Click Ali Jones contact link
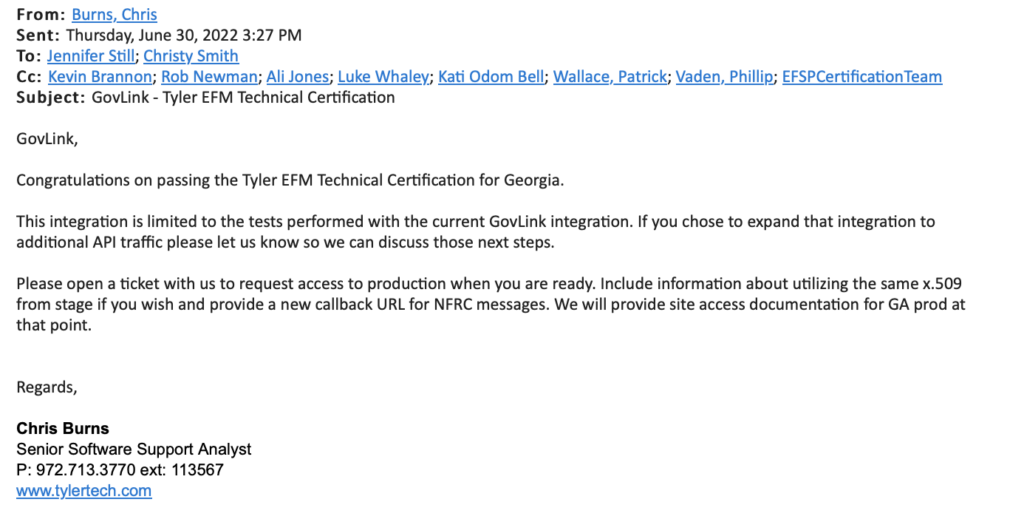 (297, 77)
